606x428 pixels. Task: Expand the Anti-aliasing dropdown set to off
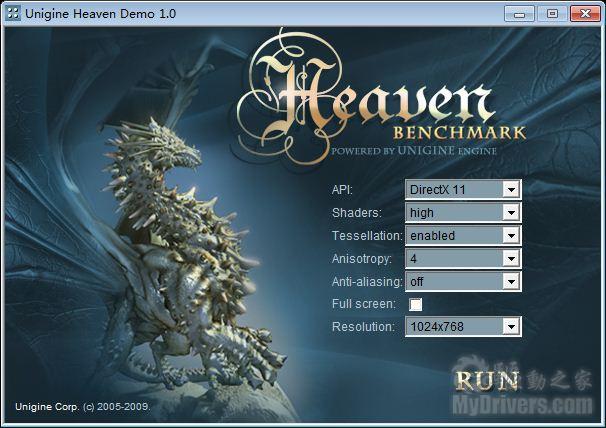(x=463, y=281)
